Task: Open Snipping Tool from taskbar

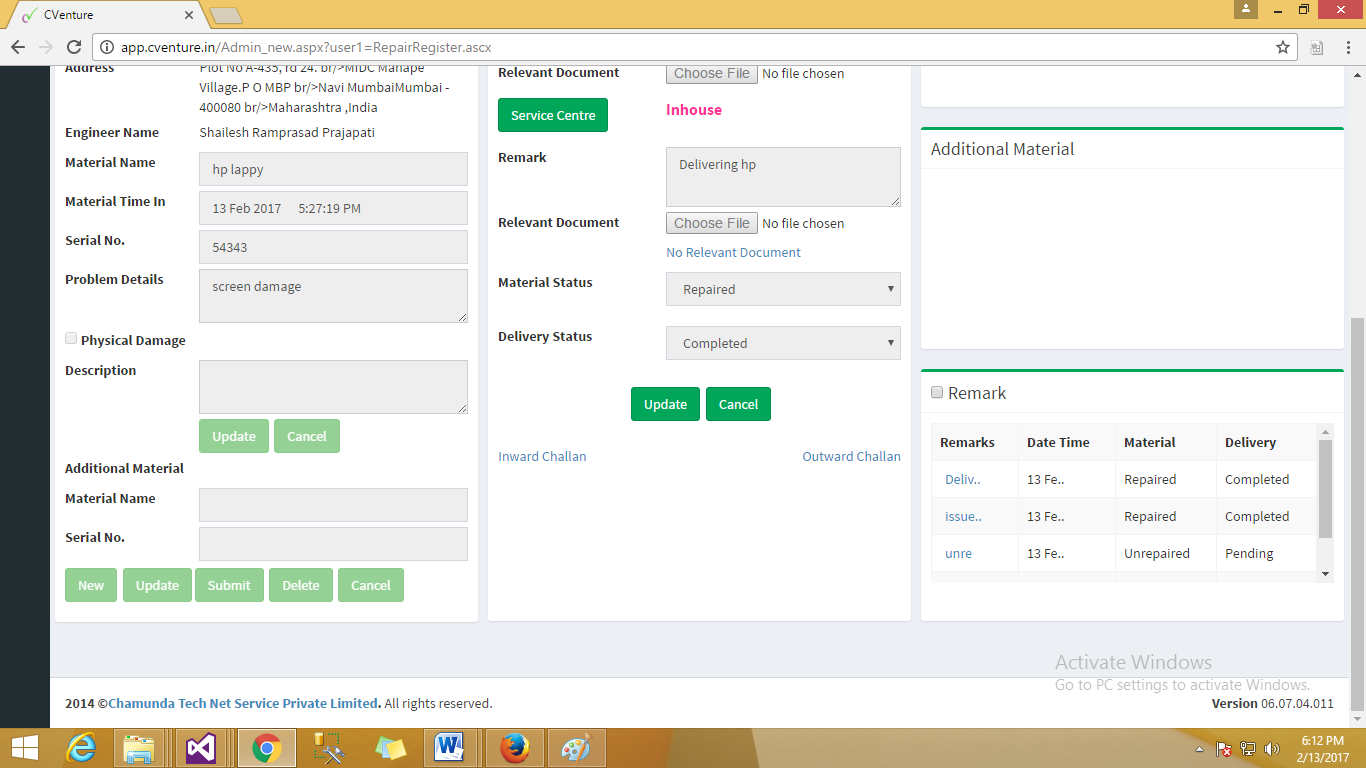Action: [x=328, y=748]
